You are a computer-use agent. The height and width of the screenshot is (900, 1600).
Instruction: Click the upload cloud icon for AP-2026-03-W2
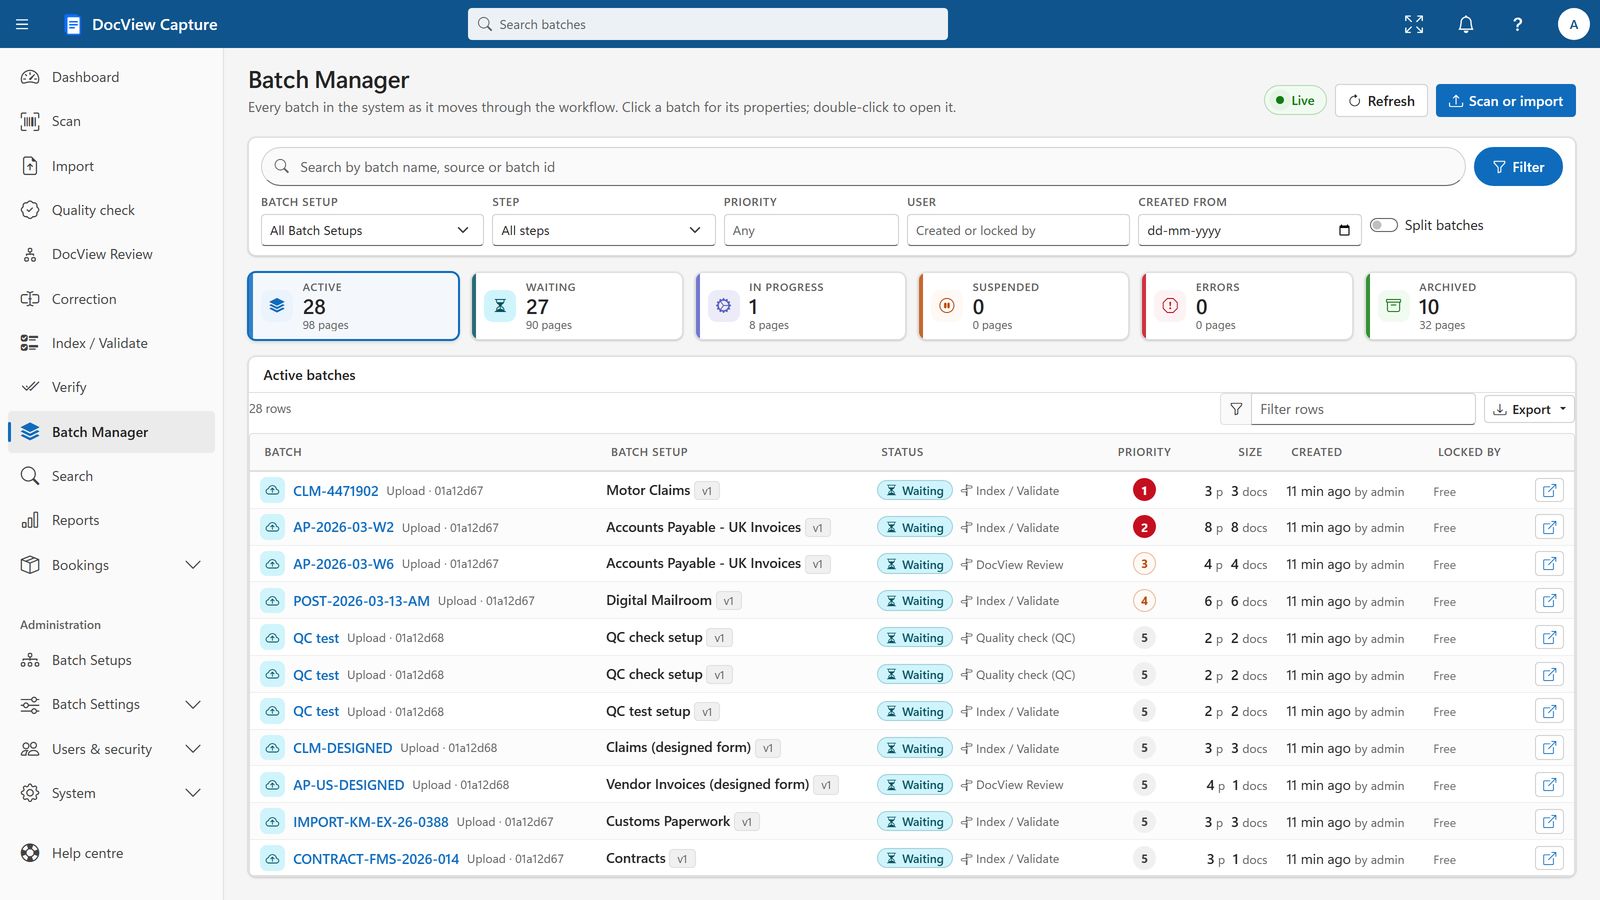tap(272, 527)
